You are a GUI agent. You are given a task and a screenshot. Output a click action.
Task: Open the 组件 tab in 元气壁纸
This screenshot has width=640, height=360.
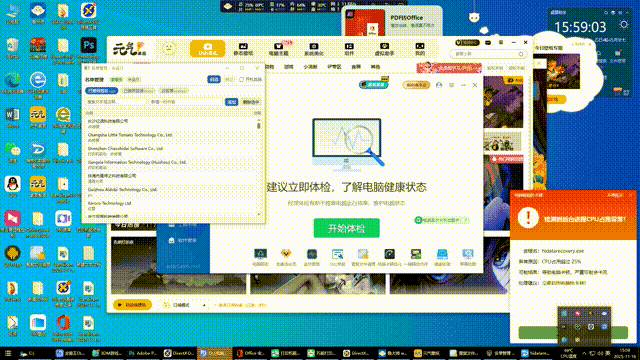click(x=349, y=49)
